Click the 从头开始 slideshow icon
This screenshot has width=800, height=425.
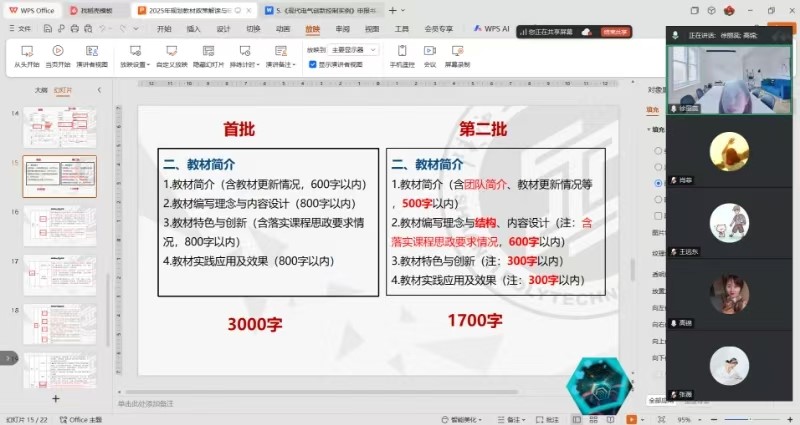(x=26, y=55)
